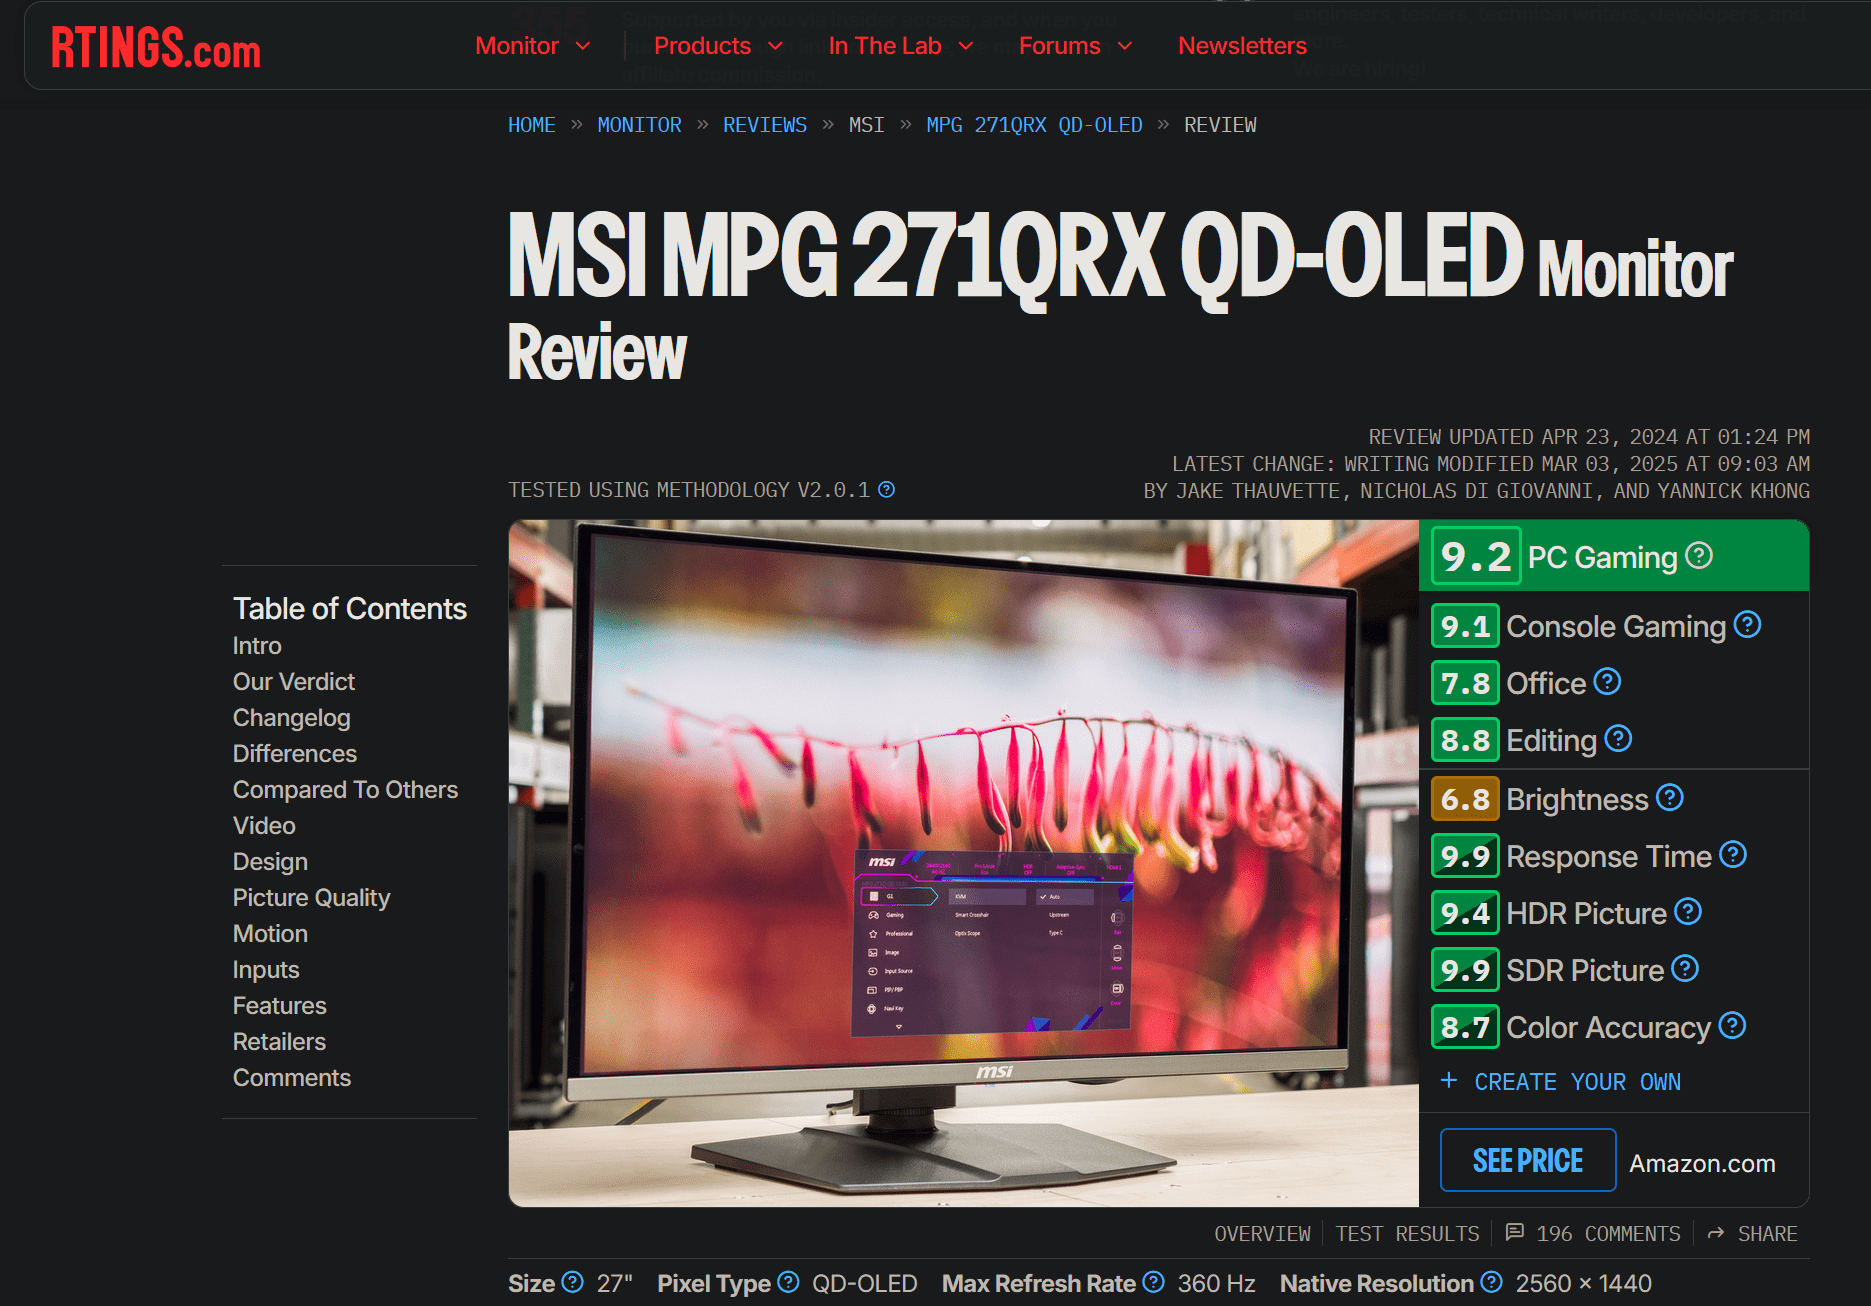The height and width of the screenshot is (1306, 1871).
Task: Expand the In The Lab chevron
Action: 966,46
